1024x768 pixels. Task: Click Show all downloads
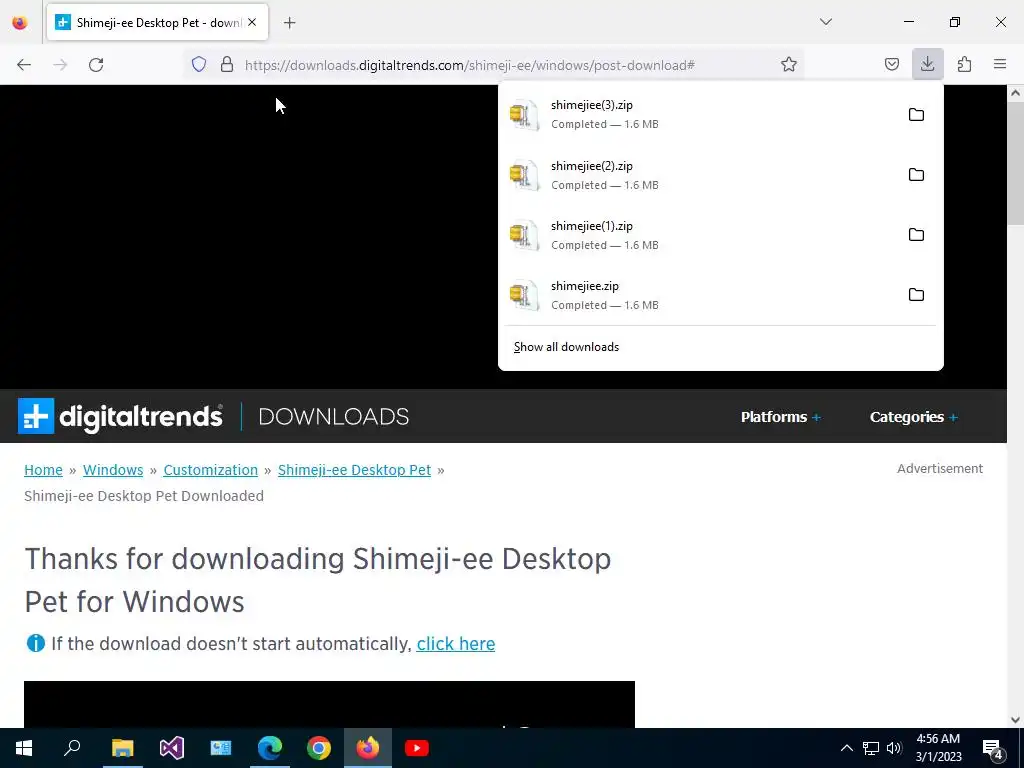566,347
